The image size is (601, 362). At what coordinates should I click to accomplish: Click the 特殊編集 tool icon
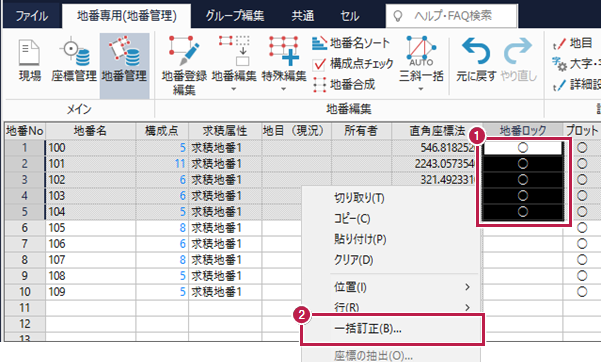click(284, 59)
